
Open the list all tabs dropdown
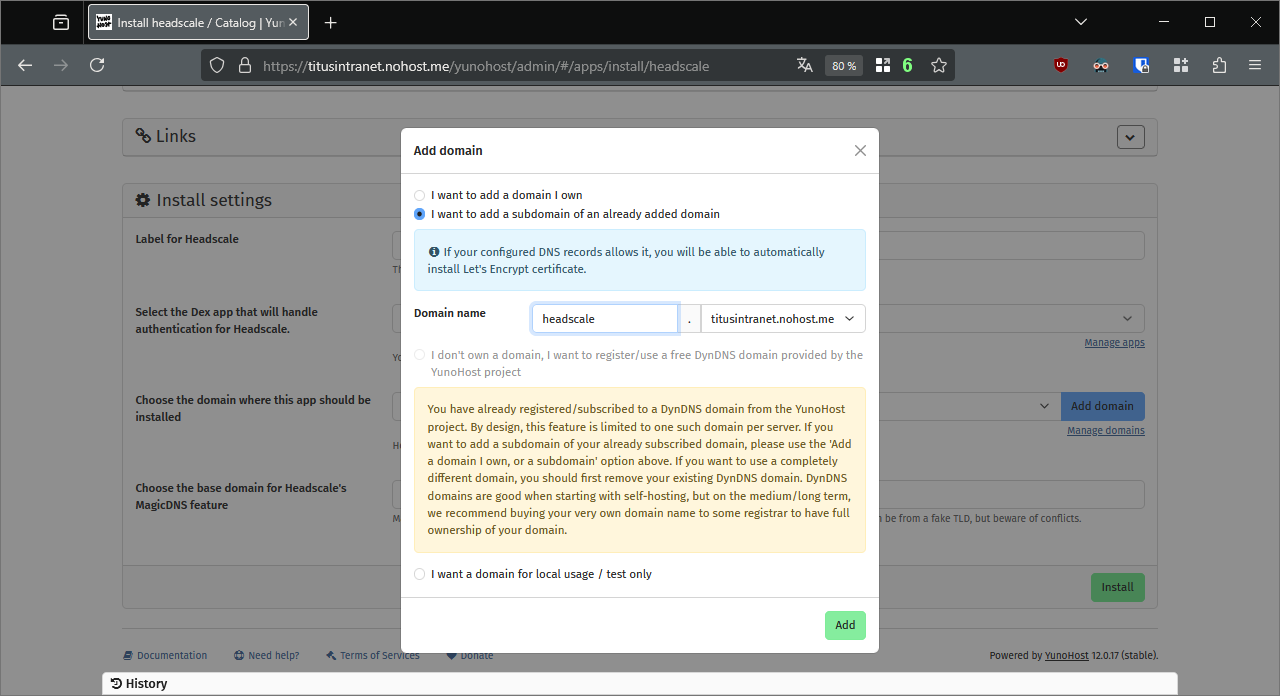pos(1081,22)
